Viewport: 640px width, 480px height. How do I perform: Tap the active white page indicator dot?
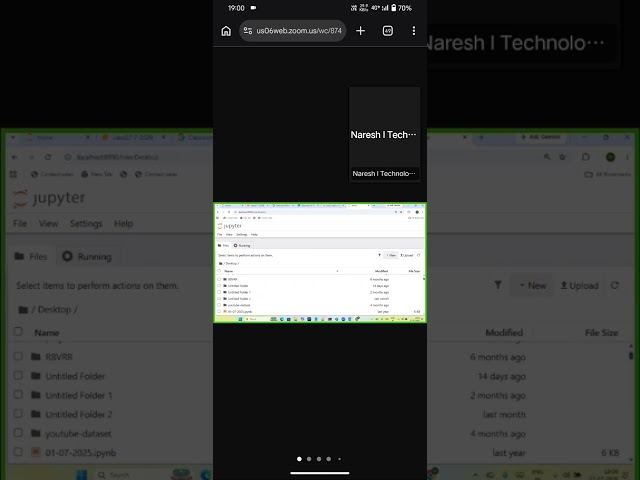click(299, 459)
